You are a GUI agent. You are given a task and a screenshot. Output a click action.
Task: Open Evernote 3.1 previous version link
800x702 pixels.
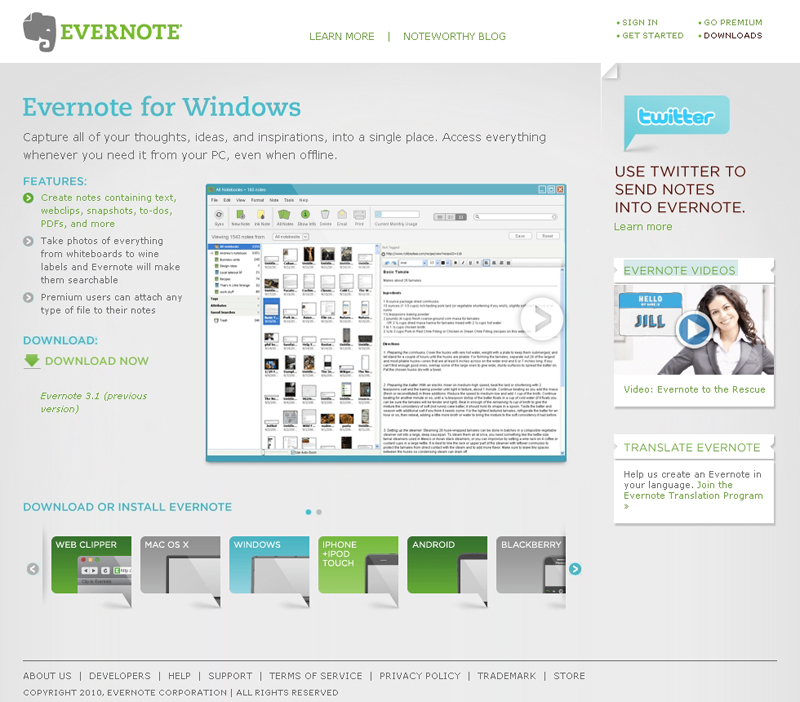(93, 402)
